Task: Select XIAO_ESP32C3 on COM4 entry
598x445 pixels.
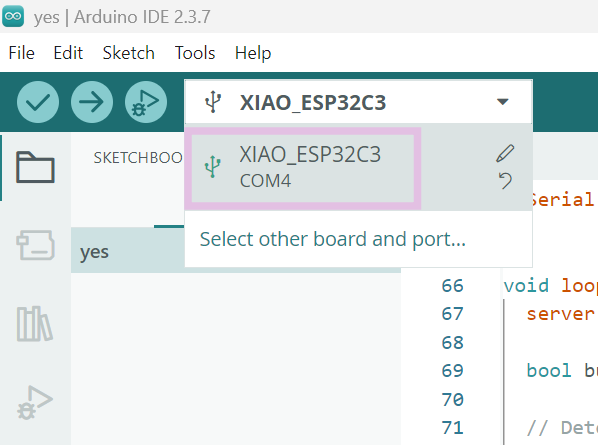Action: [x=302, y=168]
